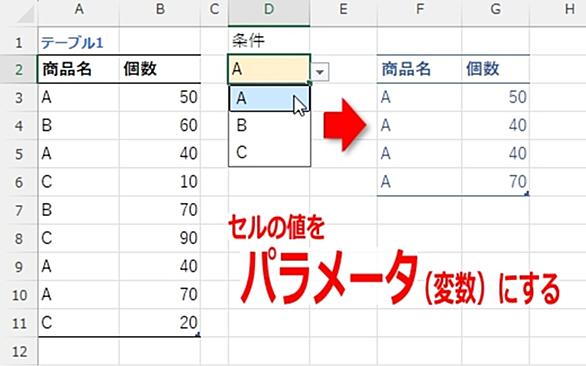
Task: Click cell B11 with value 20
Action: click(x=160, y=323)
